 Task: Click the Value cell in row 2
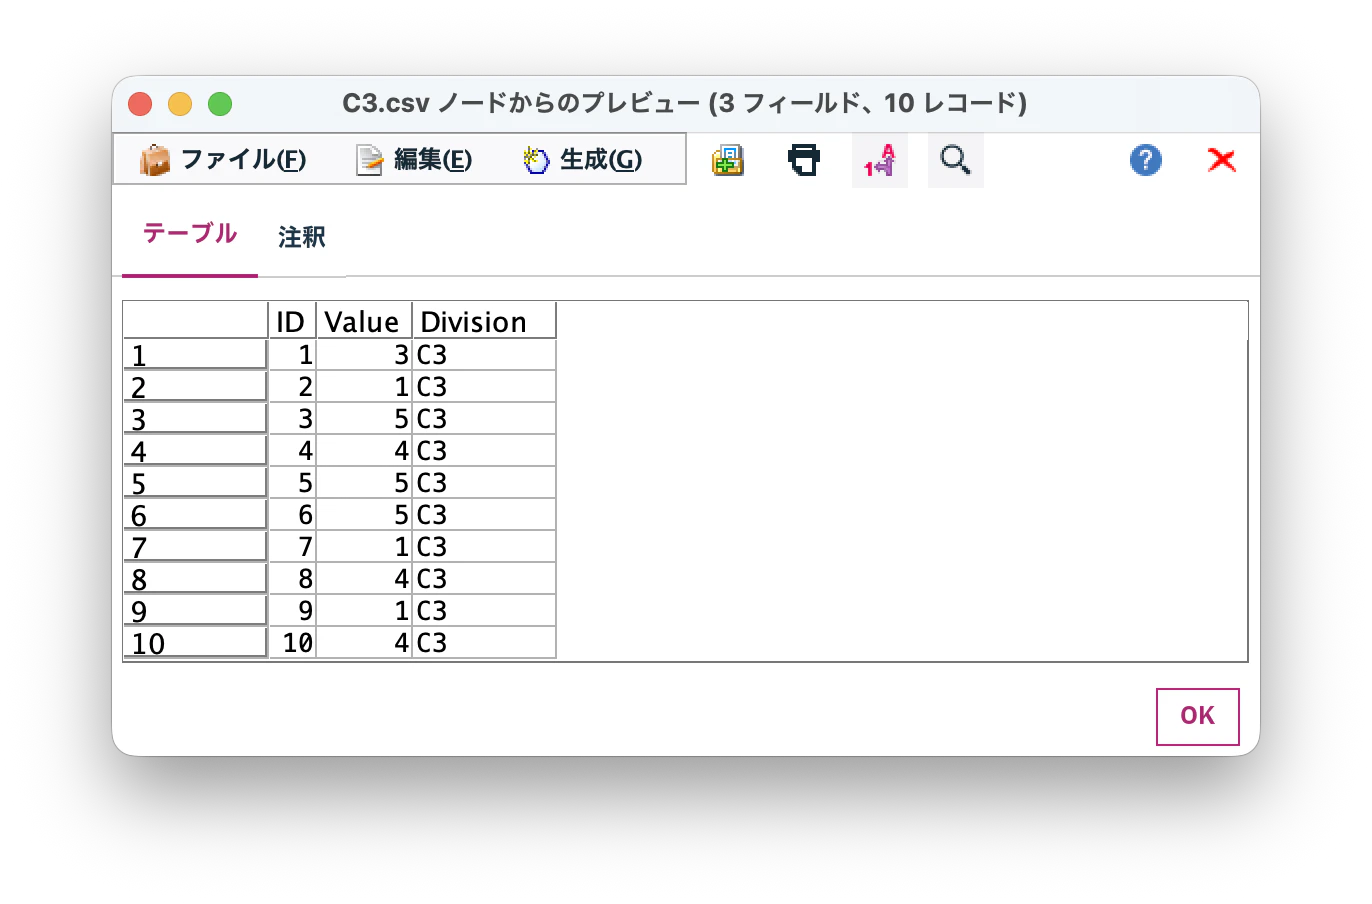click(364, 387)
